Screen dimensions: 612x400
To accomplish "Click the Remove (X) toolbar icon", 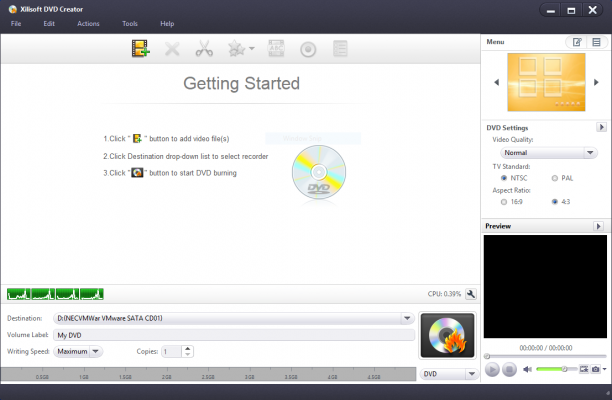I will point(172,49).
